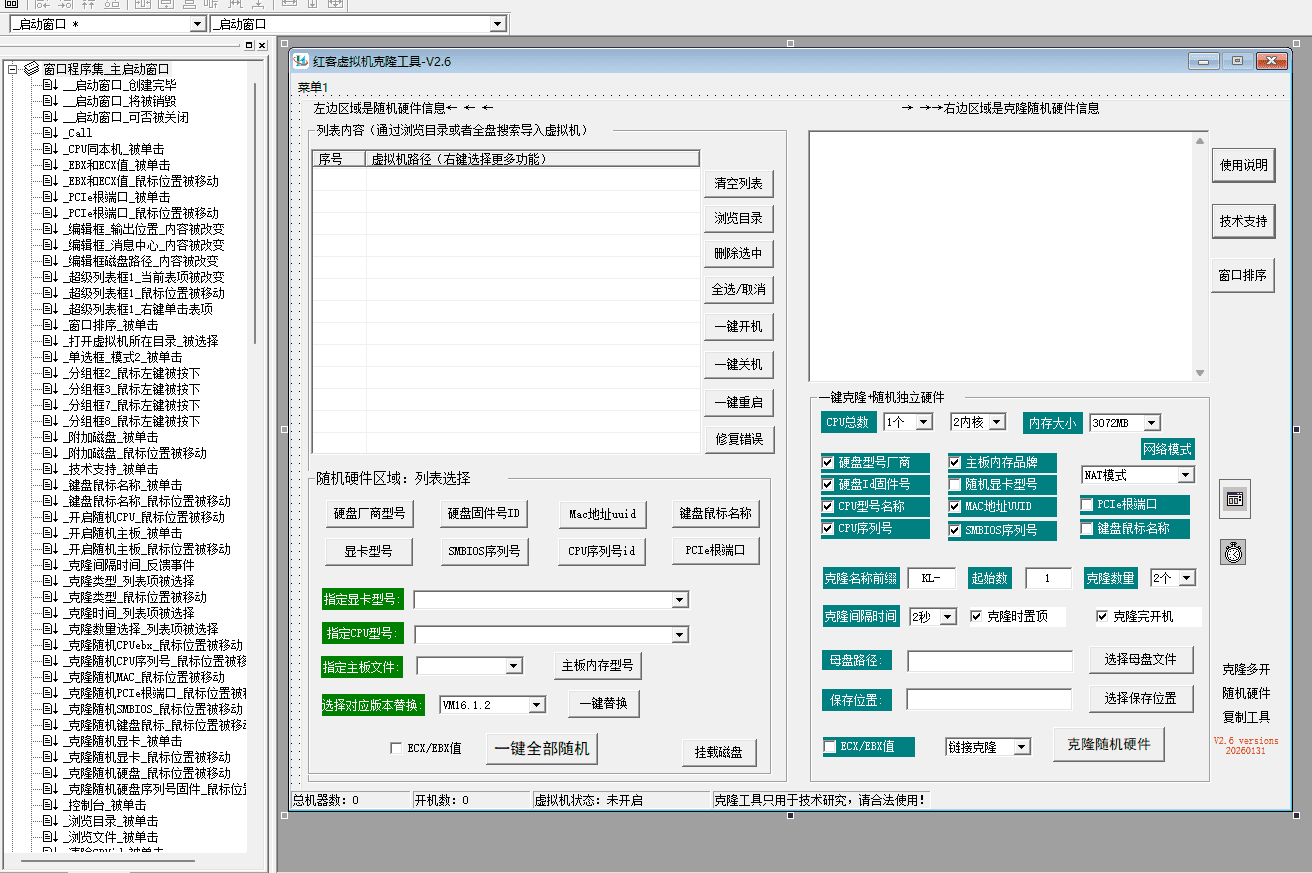Click the 一键全部随机 randomize-all button
Viewport: 1312px width, 873px height.
[x=541, y=748]
